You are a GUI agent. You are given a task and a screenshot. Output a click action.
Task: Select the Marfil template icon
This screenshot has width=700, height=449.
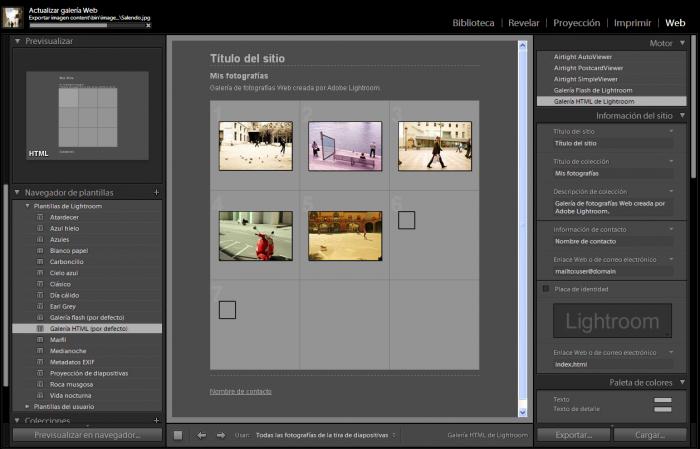pos(40,340)
